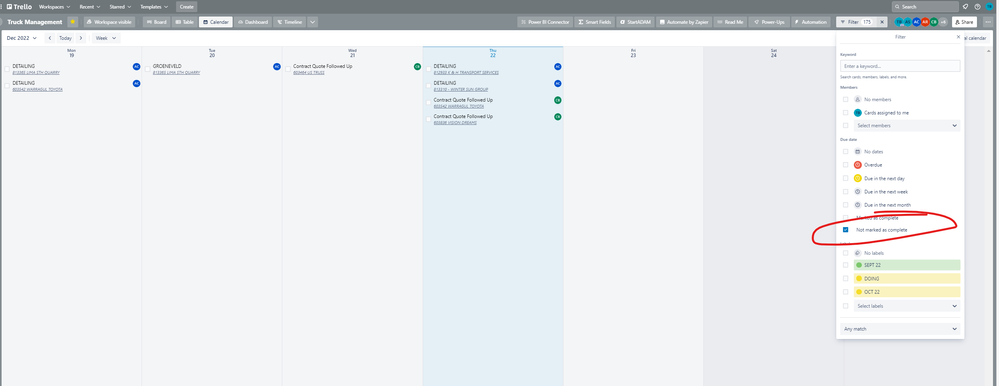Screen dimensions: 999x386
Task: Close the Filter panel
Action: (958, 38)
